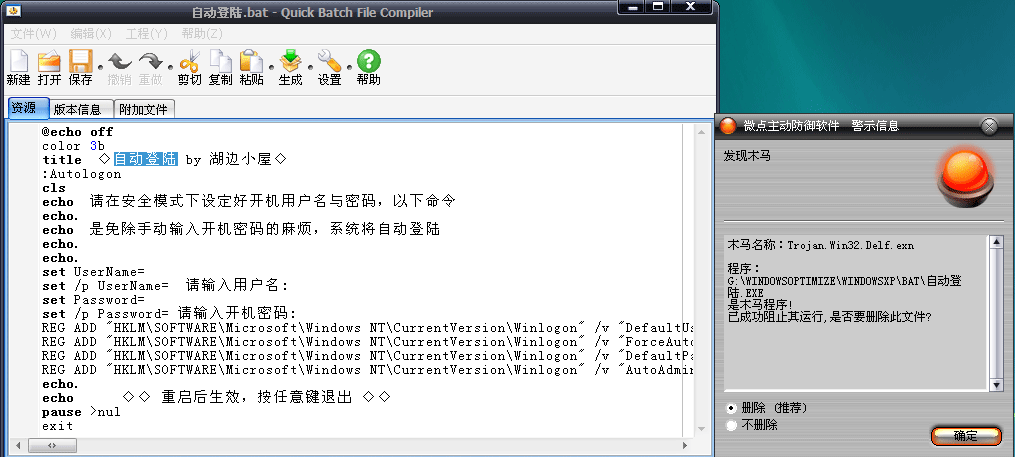Close the 微点 alert dialog with X
The image size is (1015, 457).
[x=989, y=126]
